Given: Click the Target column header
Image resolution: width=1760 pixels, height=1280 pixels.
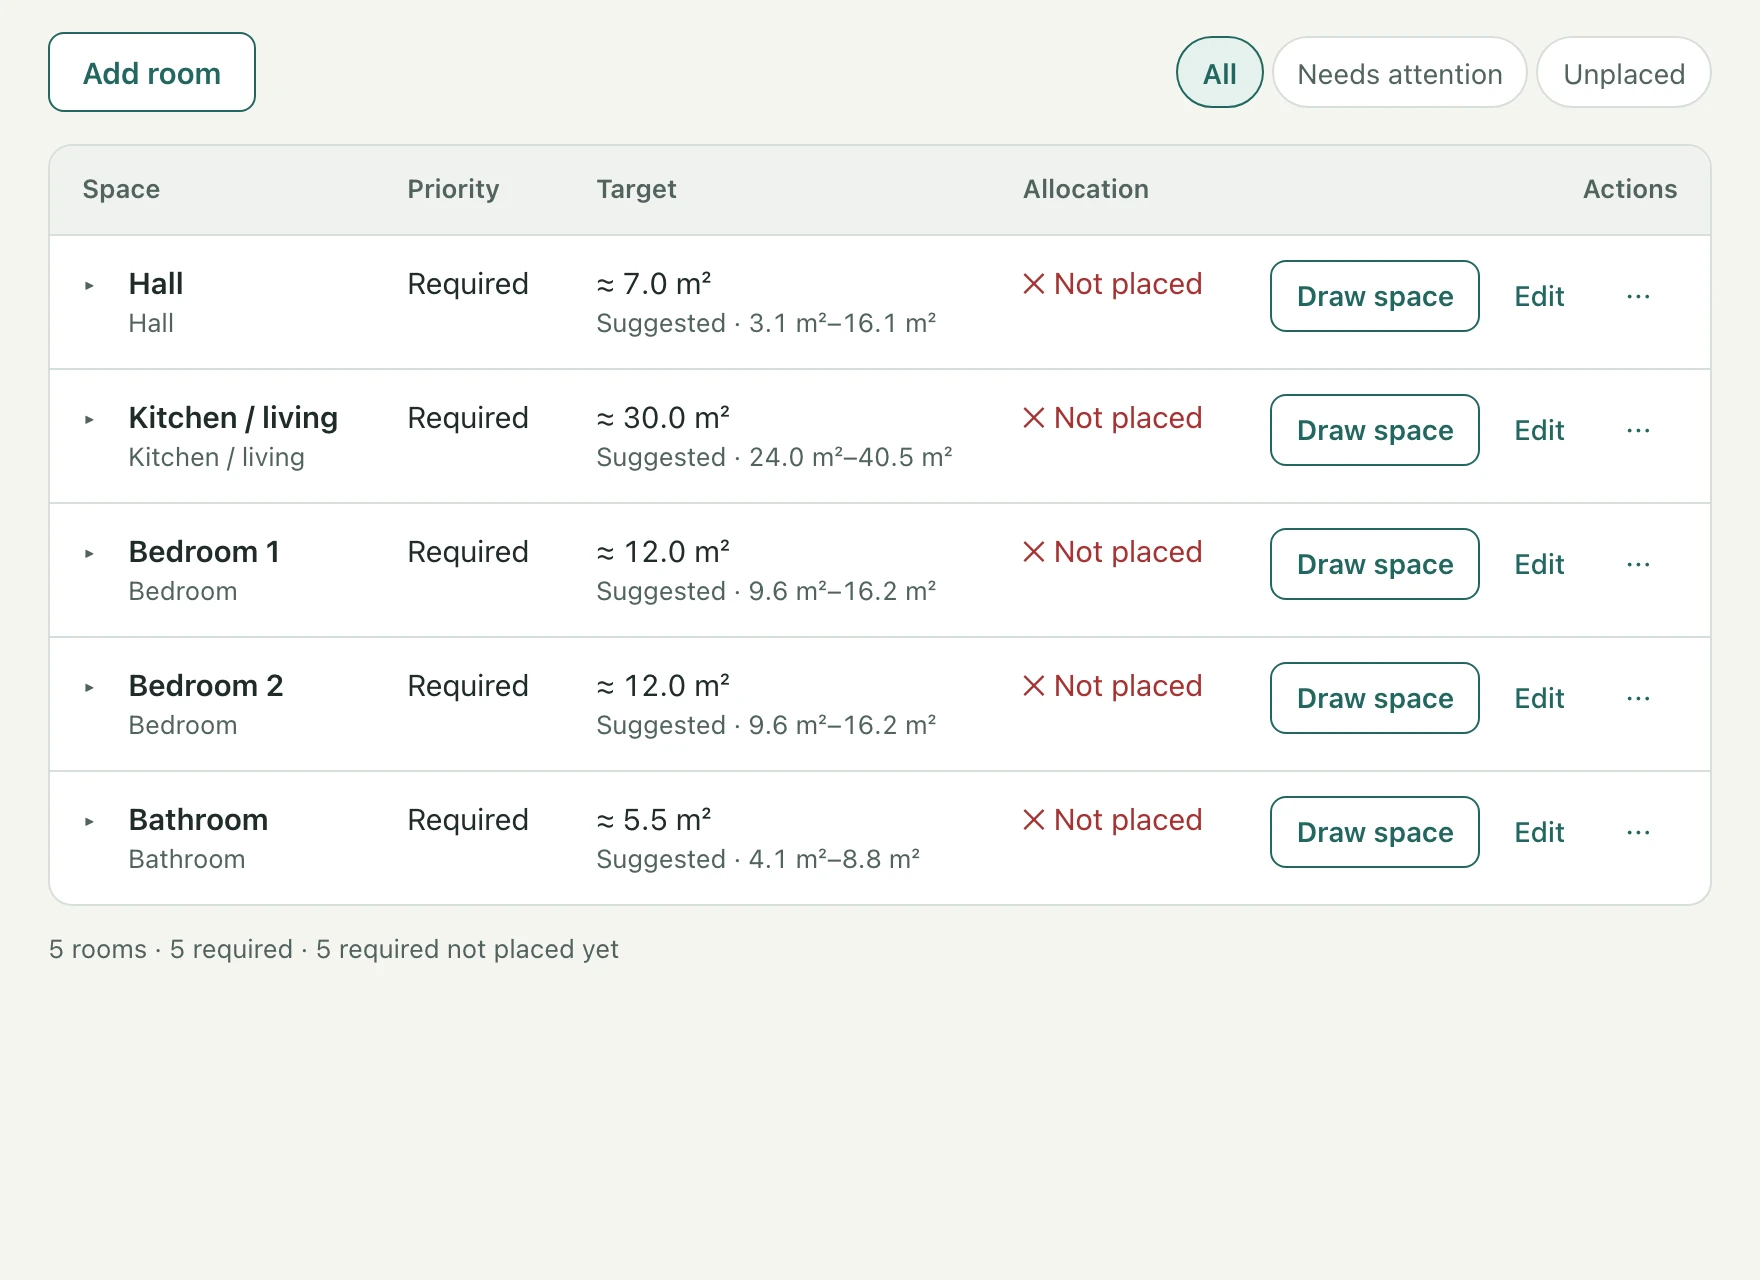Looking at the screenshot, I should 636,189.
